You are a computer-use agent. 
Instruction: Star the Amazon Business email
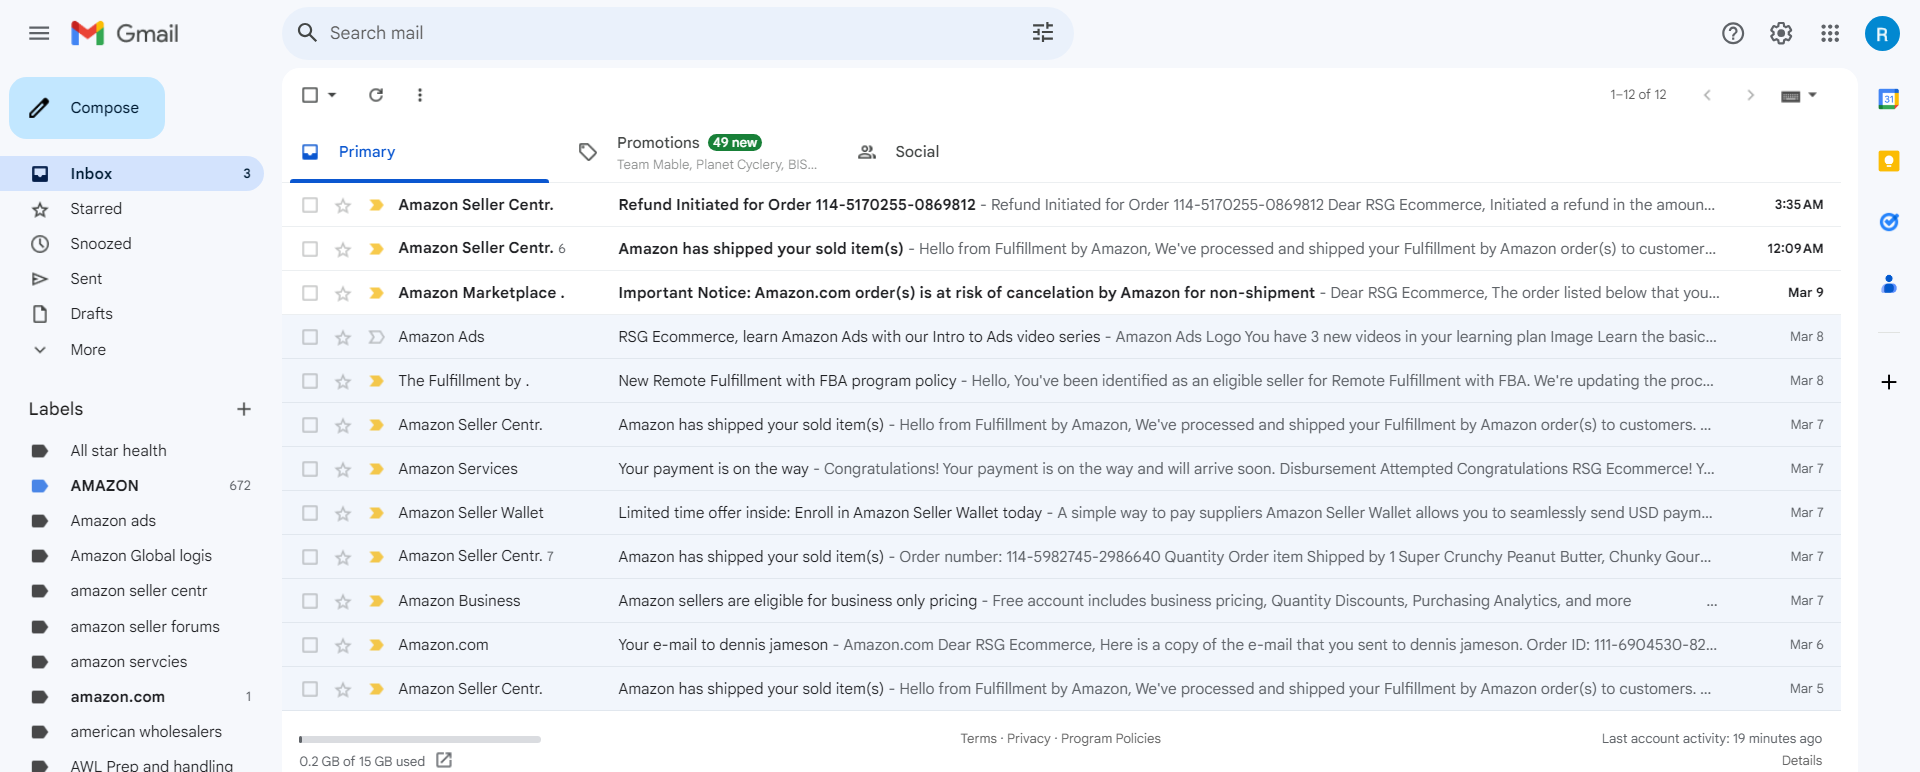point(343,601)
